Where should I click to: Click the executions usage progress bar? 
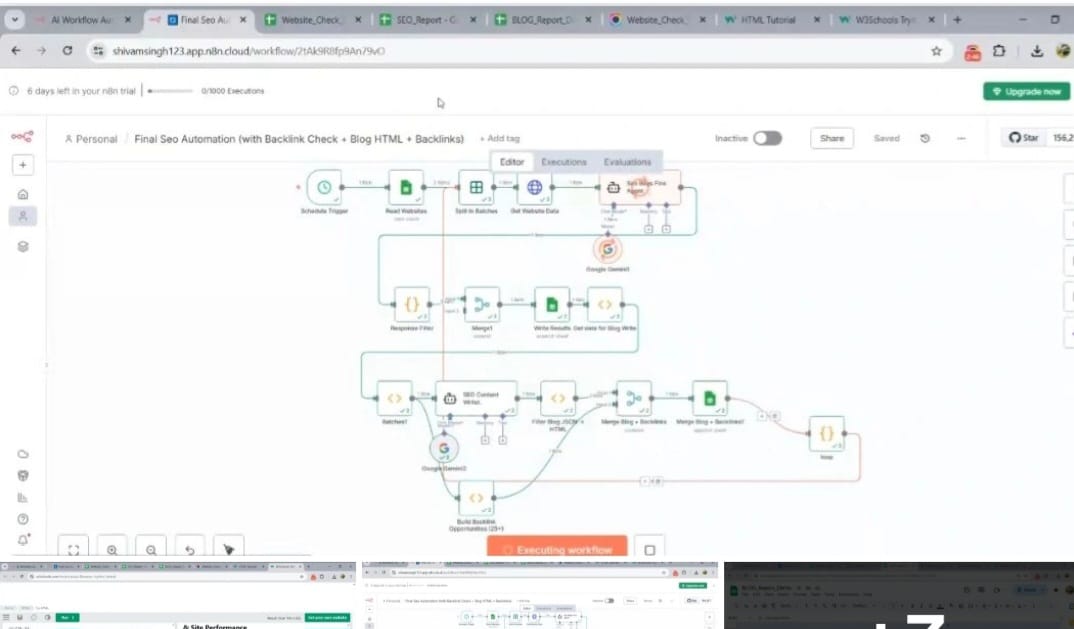pos(170,90)
